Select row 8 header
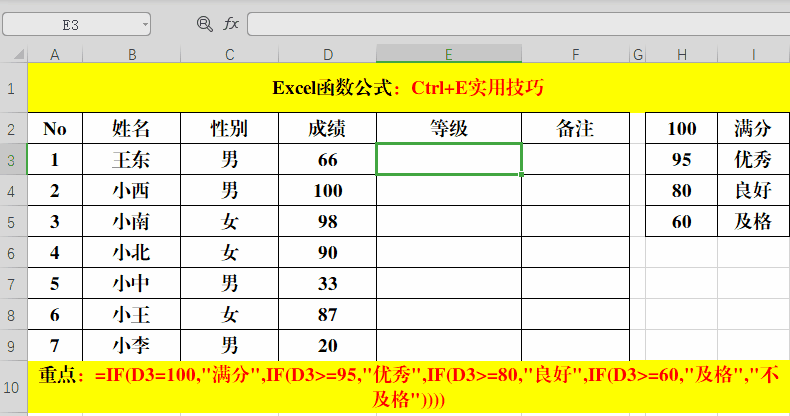The height and width of the screenshot is (416, 790). coord(13,315)
